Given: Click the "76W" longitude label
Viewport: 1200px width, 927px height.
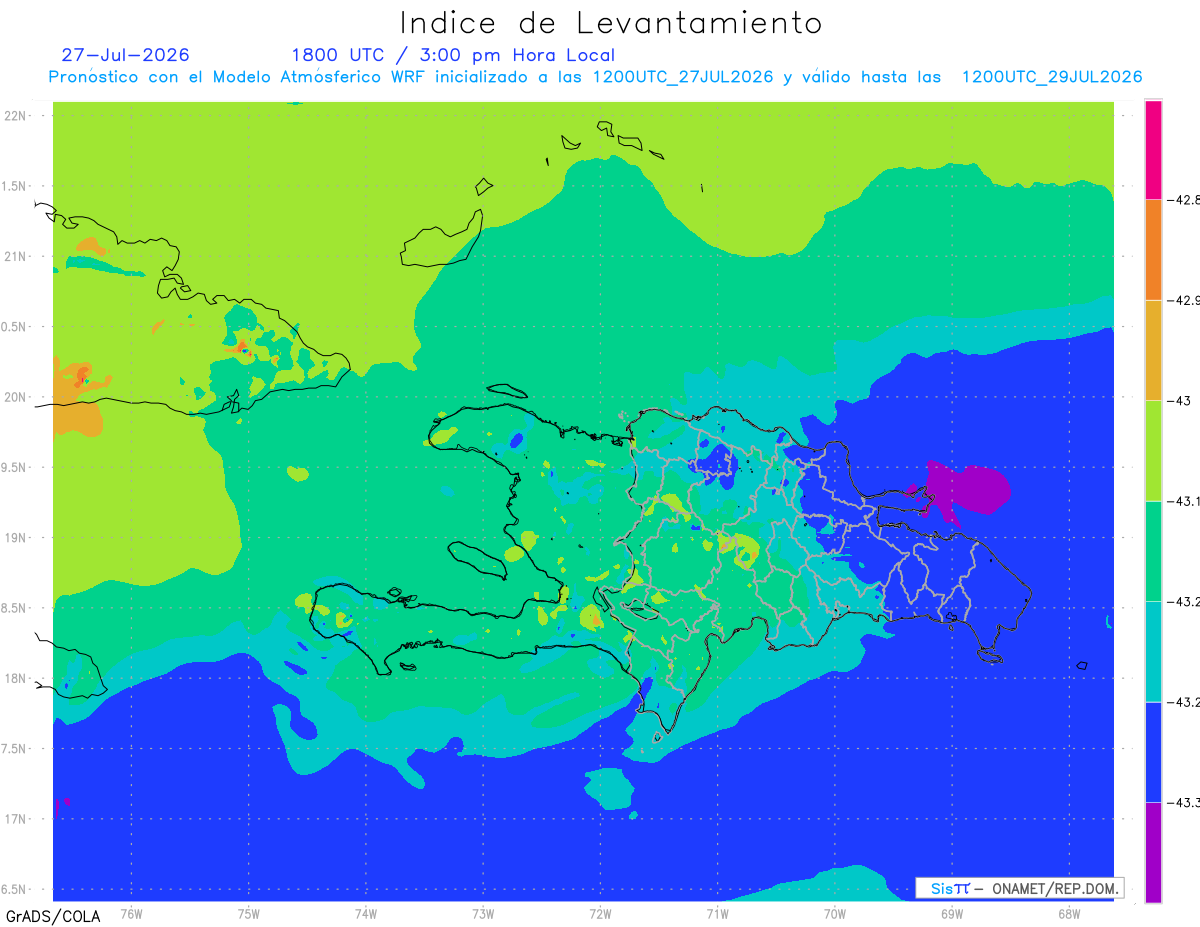Looking at the screenshot, I should 132,913.
